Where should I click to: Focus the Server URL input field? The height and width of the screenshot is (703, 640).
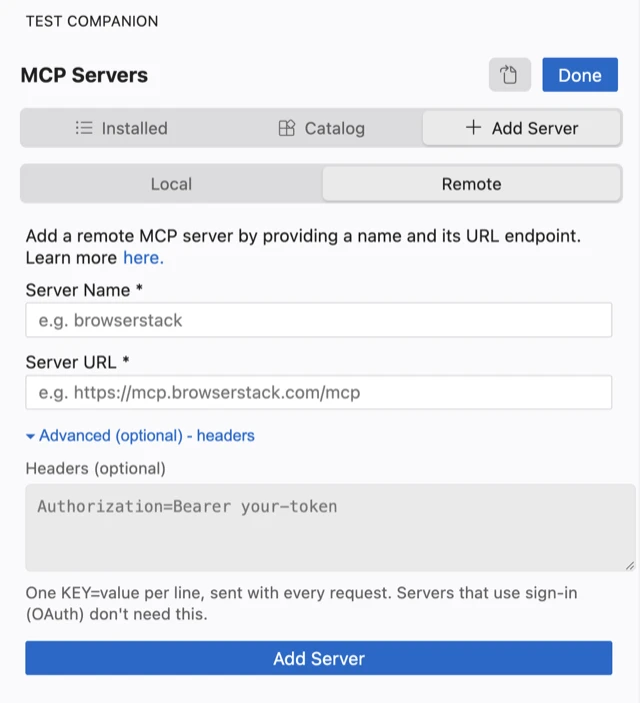[319, 392]
